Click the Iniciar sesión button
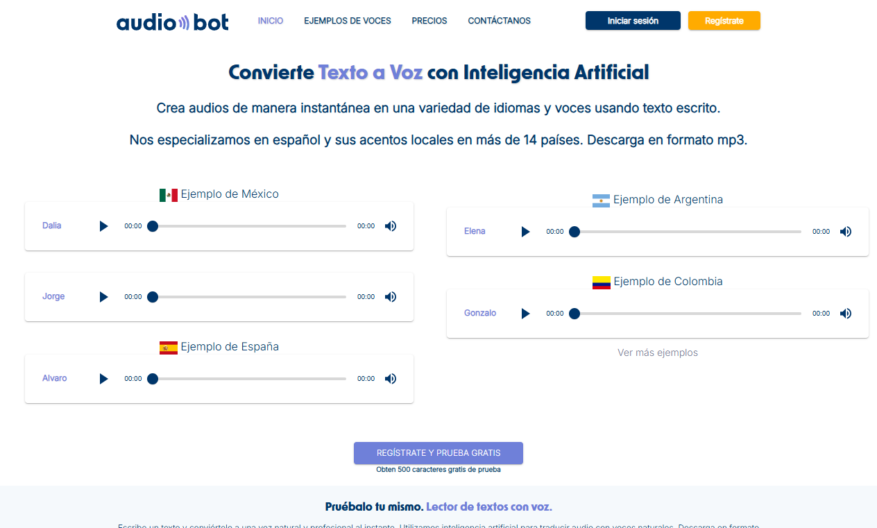 633,21
